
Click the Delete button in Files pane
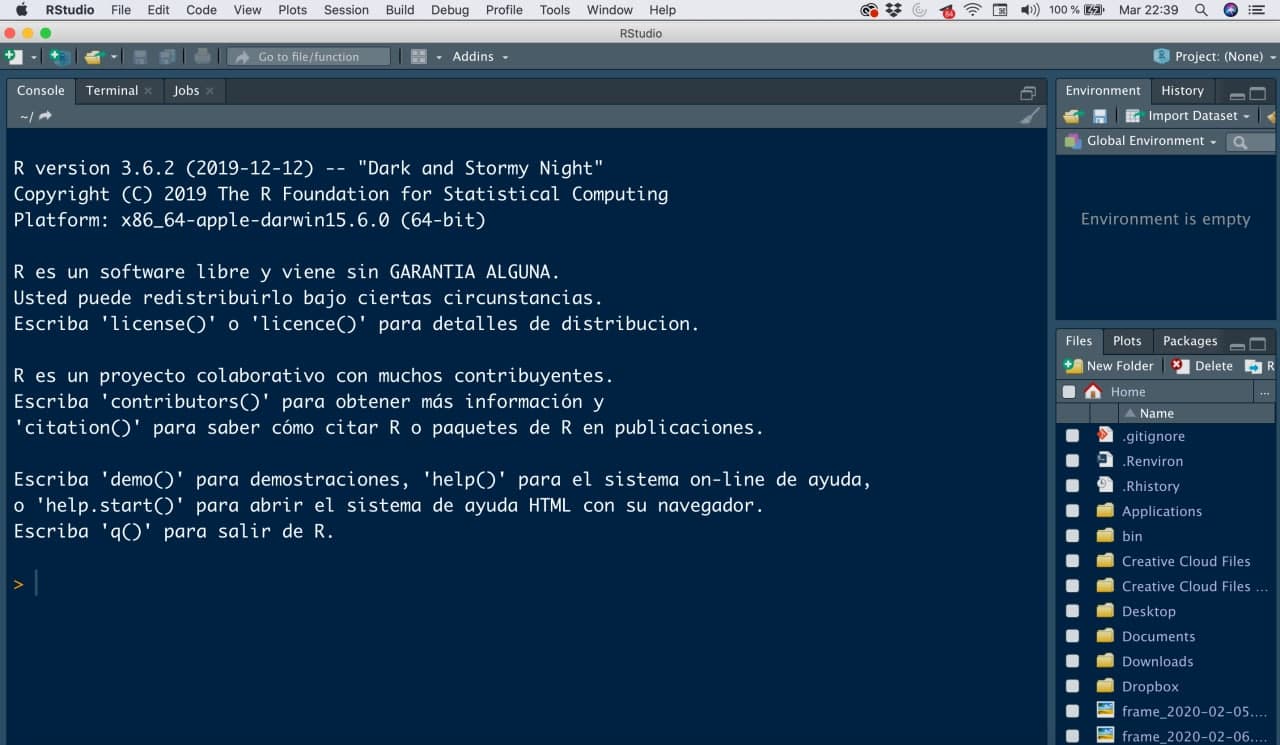point(1203,366)
